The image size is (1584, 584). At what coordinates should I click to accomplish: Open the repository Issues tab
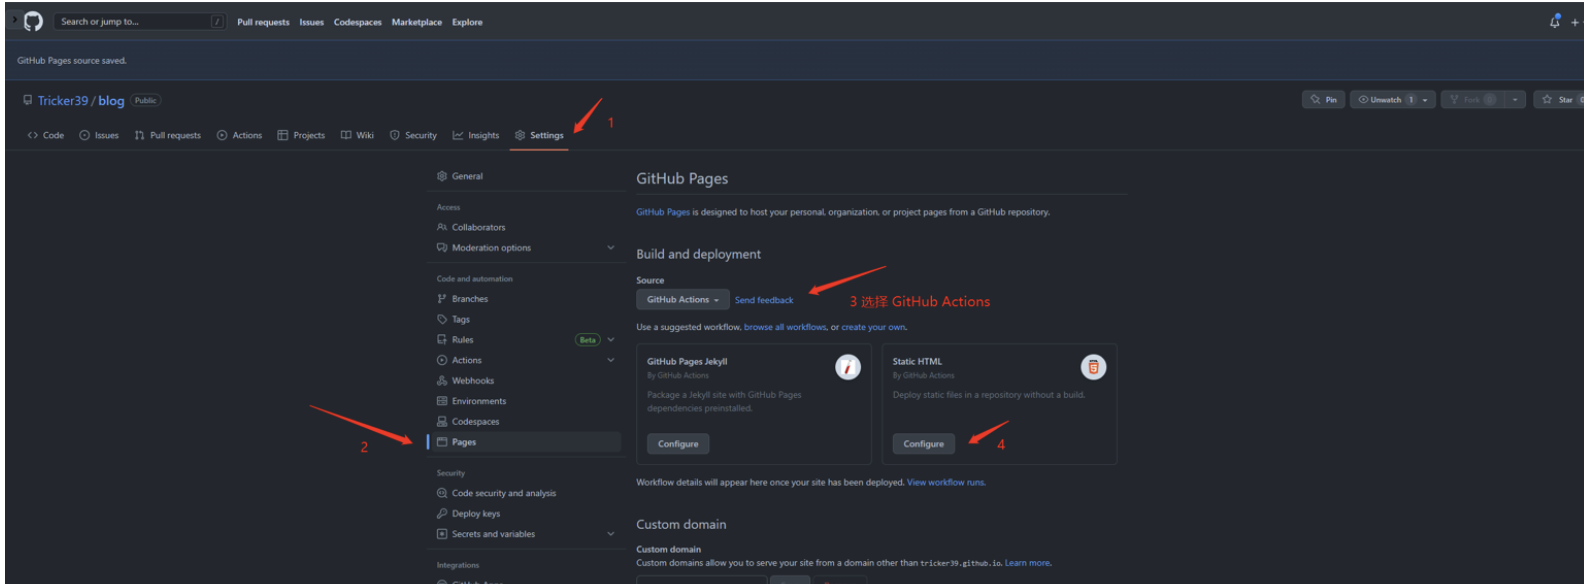click(x=99, y=135)
